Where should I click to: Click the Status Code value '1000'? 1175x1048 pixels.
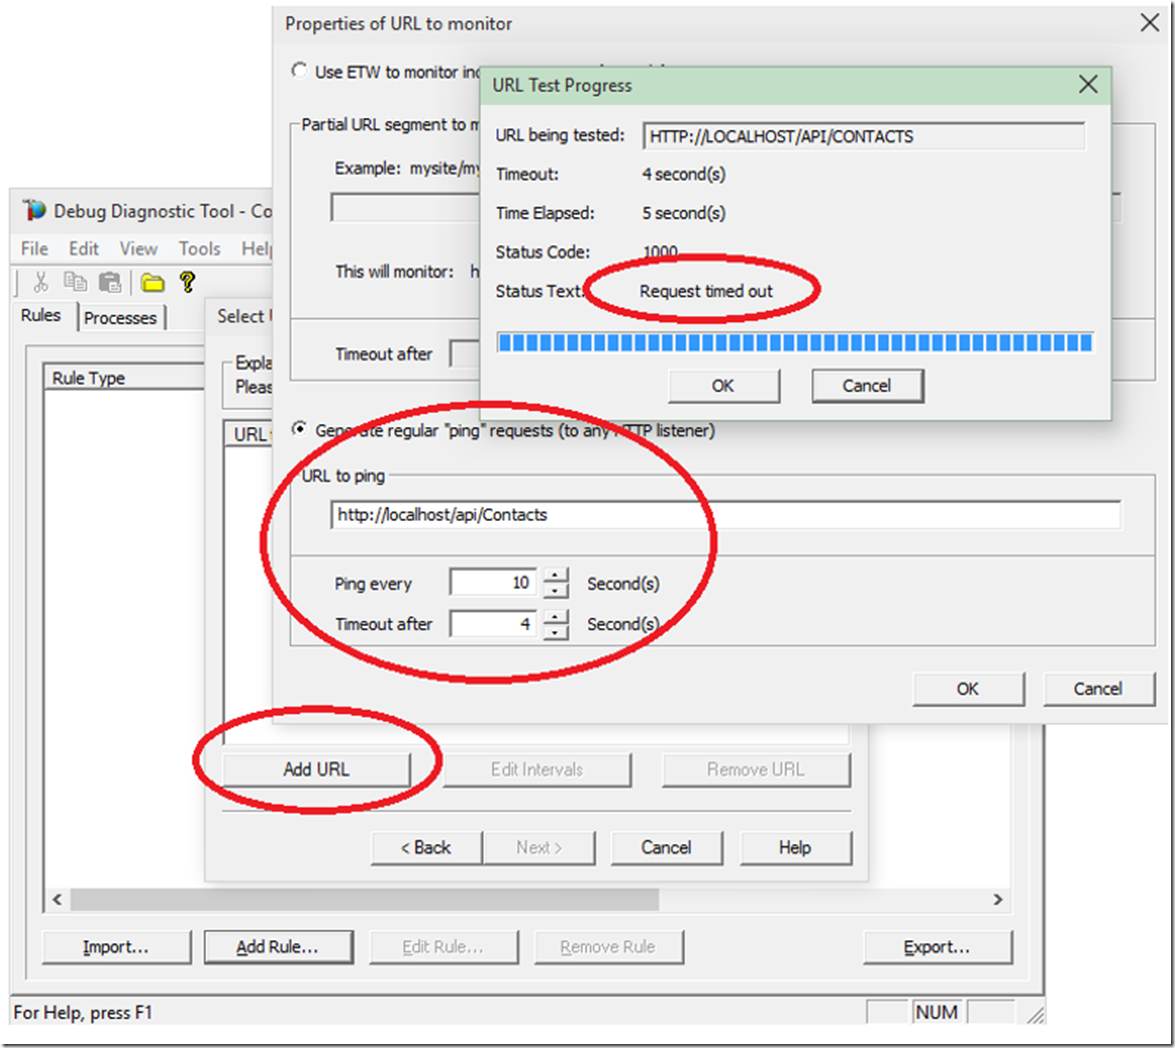660,252
